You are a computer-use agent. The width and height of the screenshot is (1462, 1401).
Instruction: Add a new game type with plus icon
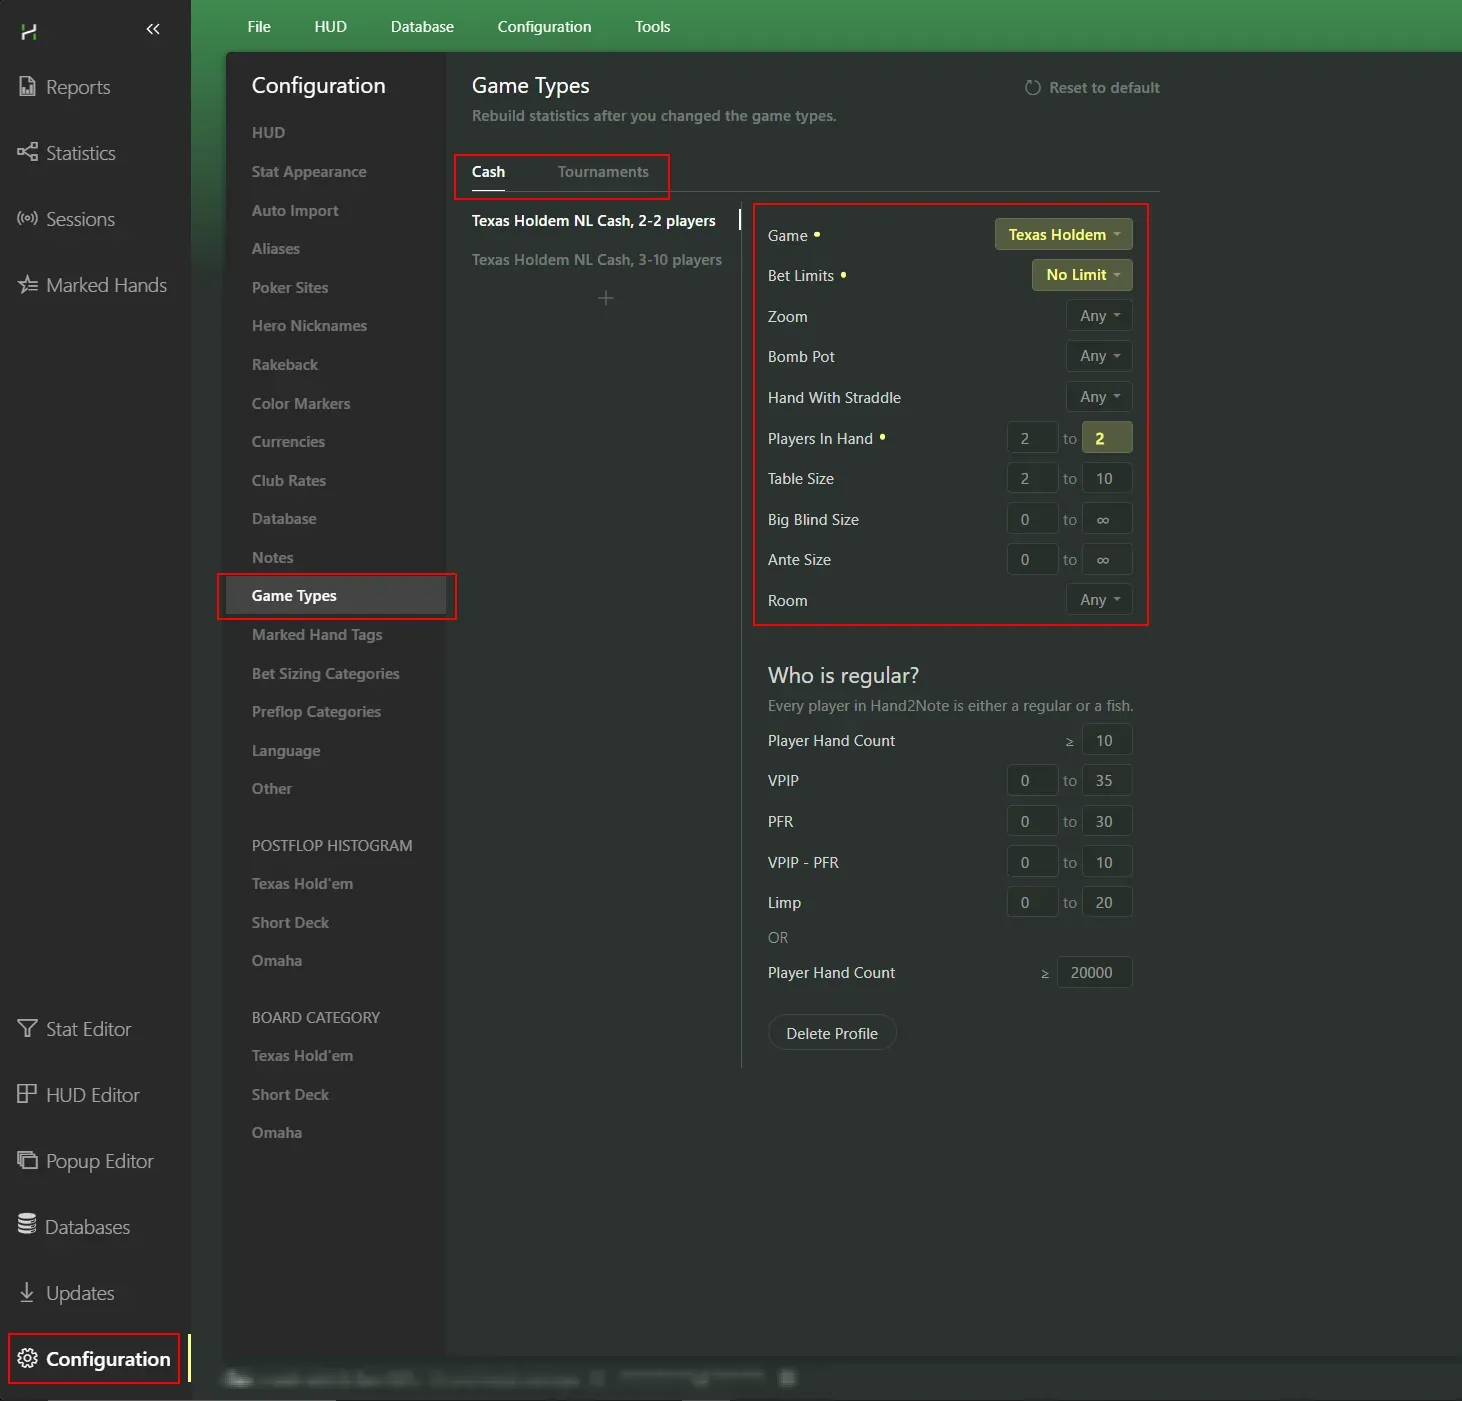coord(605,298)
